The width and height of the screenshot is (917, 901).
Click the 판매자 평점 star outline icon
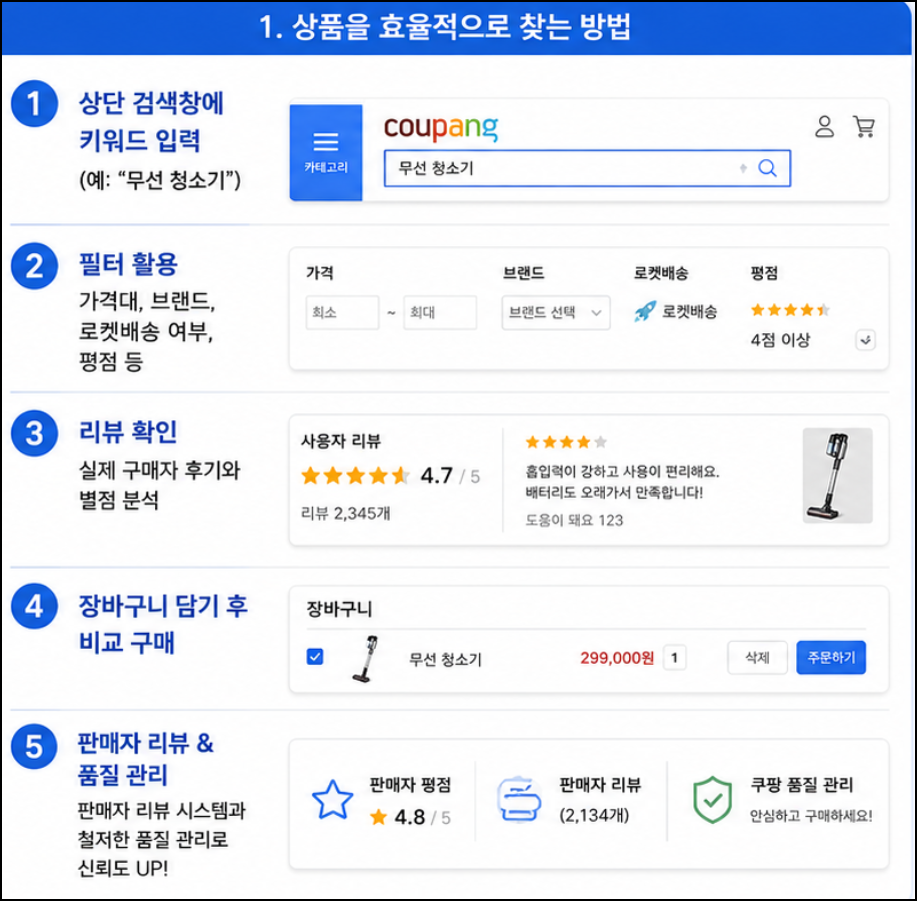click(x=332, y=800)
